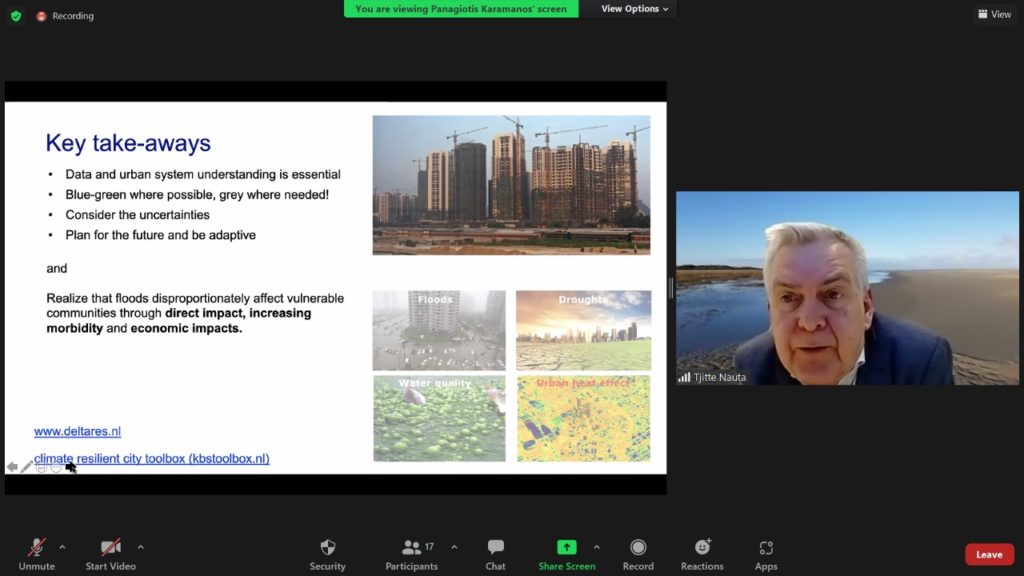Image resolution: width=1024 pixels, height=576 pixels.
Task: Select the pen tool on slide
Action: 27,467
